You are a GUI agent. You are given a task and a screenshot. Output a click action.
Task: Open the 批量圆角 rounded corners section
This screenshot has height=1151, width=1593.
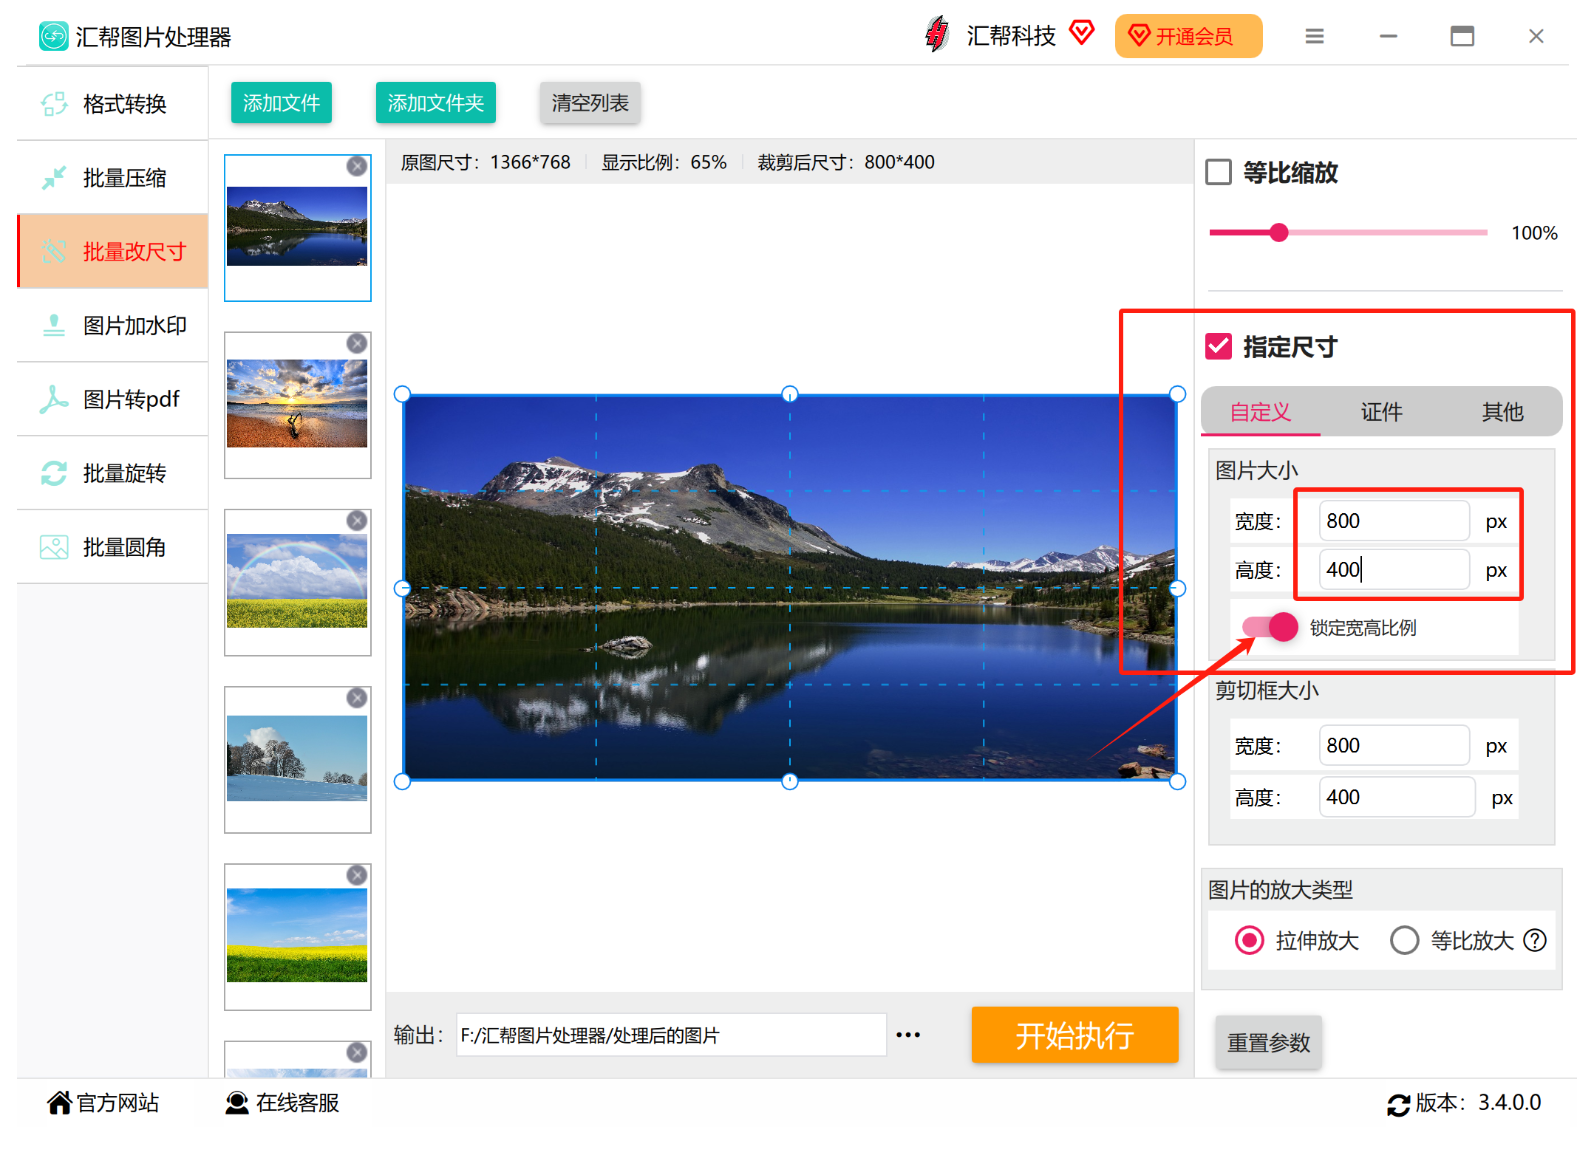113,547
